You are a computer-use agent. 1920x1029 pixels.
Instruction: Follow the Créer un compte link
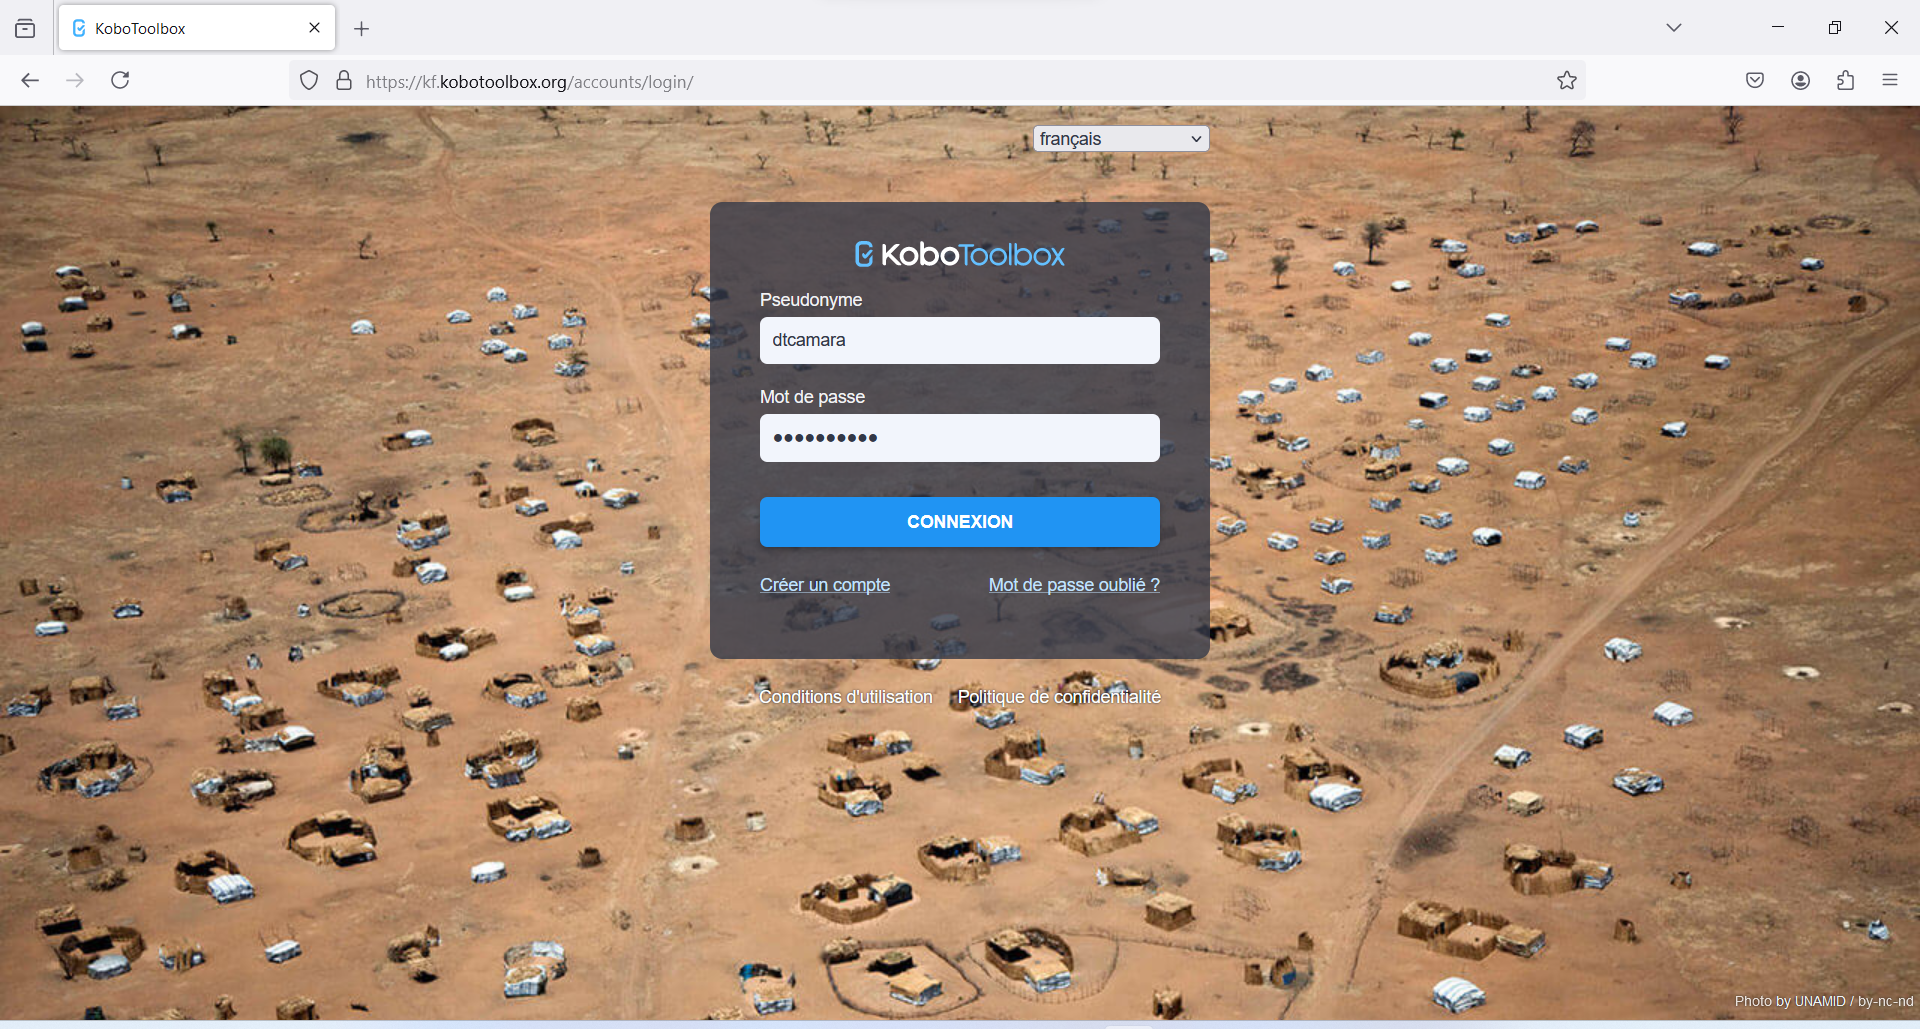coord(824,585)
